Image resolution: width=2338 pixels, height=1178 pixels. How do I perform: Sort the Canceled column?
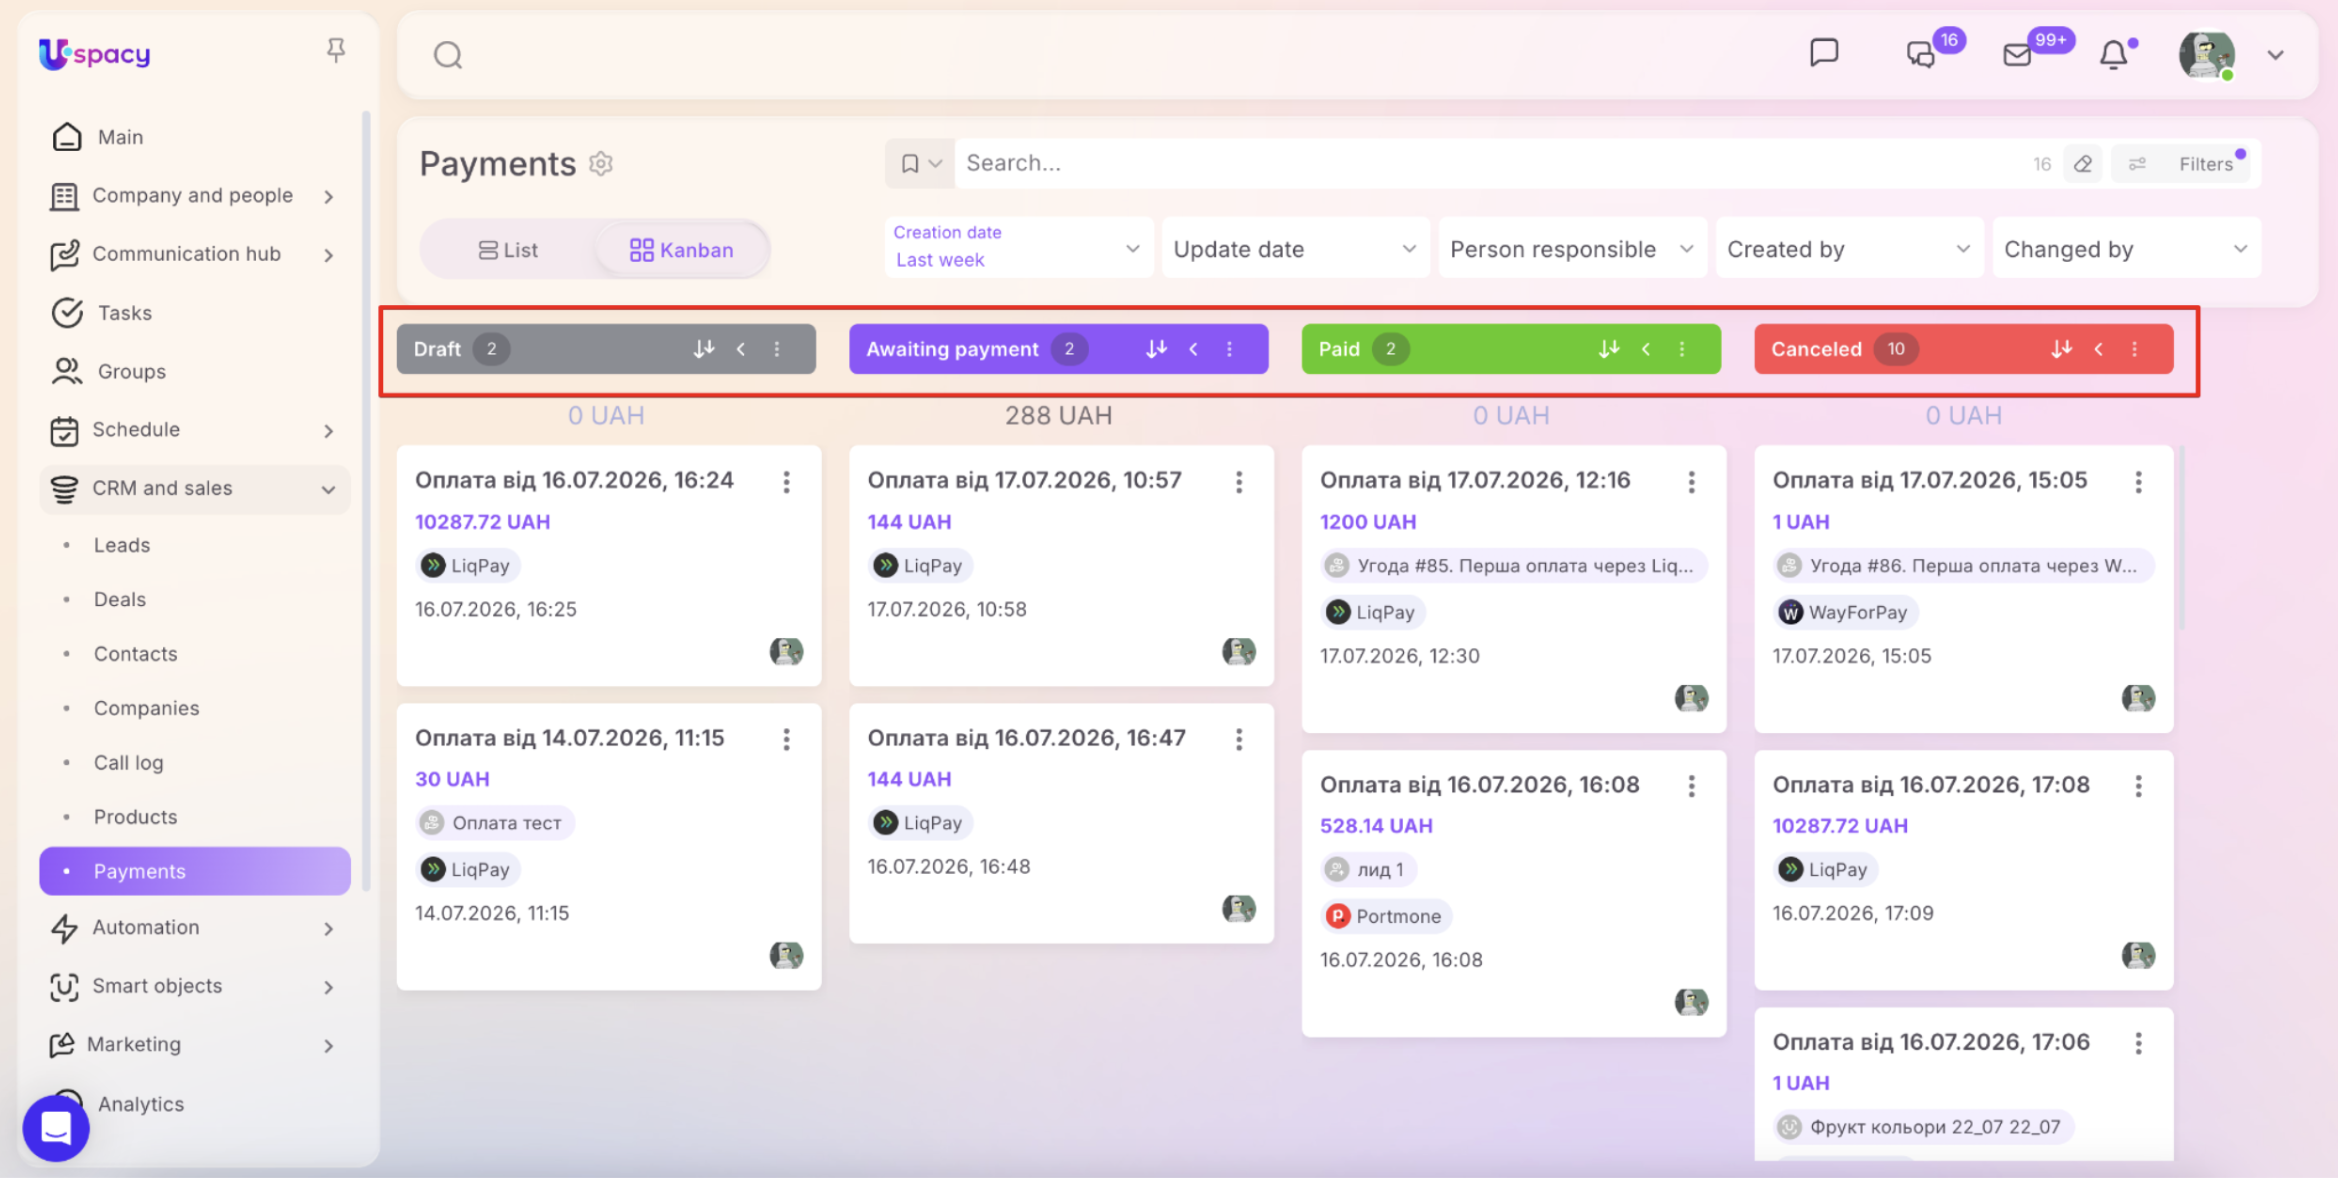pyautogui.click(x=2061, y=349)
